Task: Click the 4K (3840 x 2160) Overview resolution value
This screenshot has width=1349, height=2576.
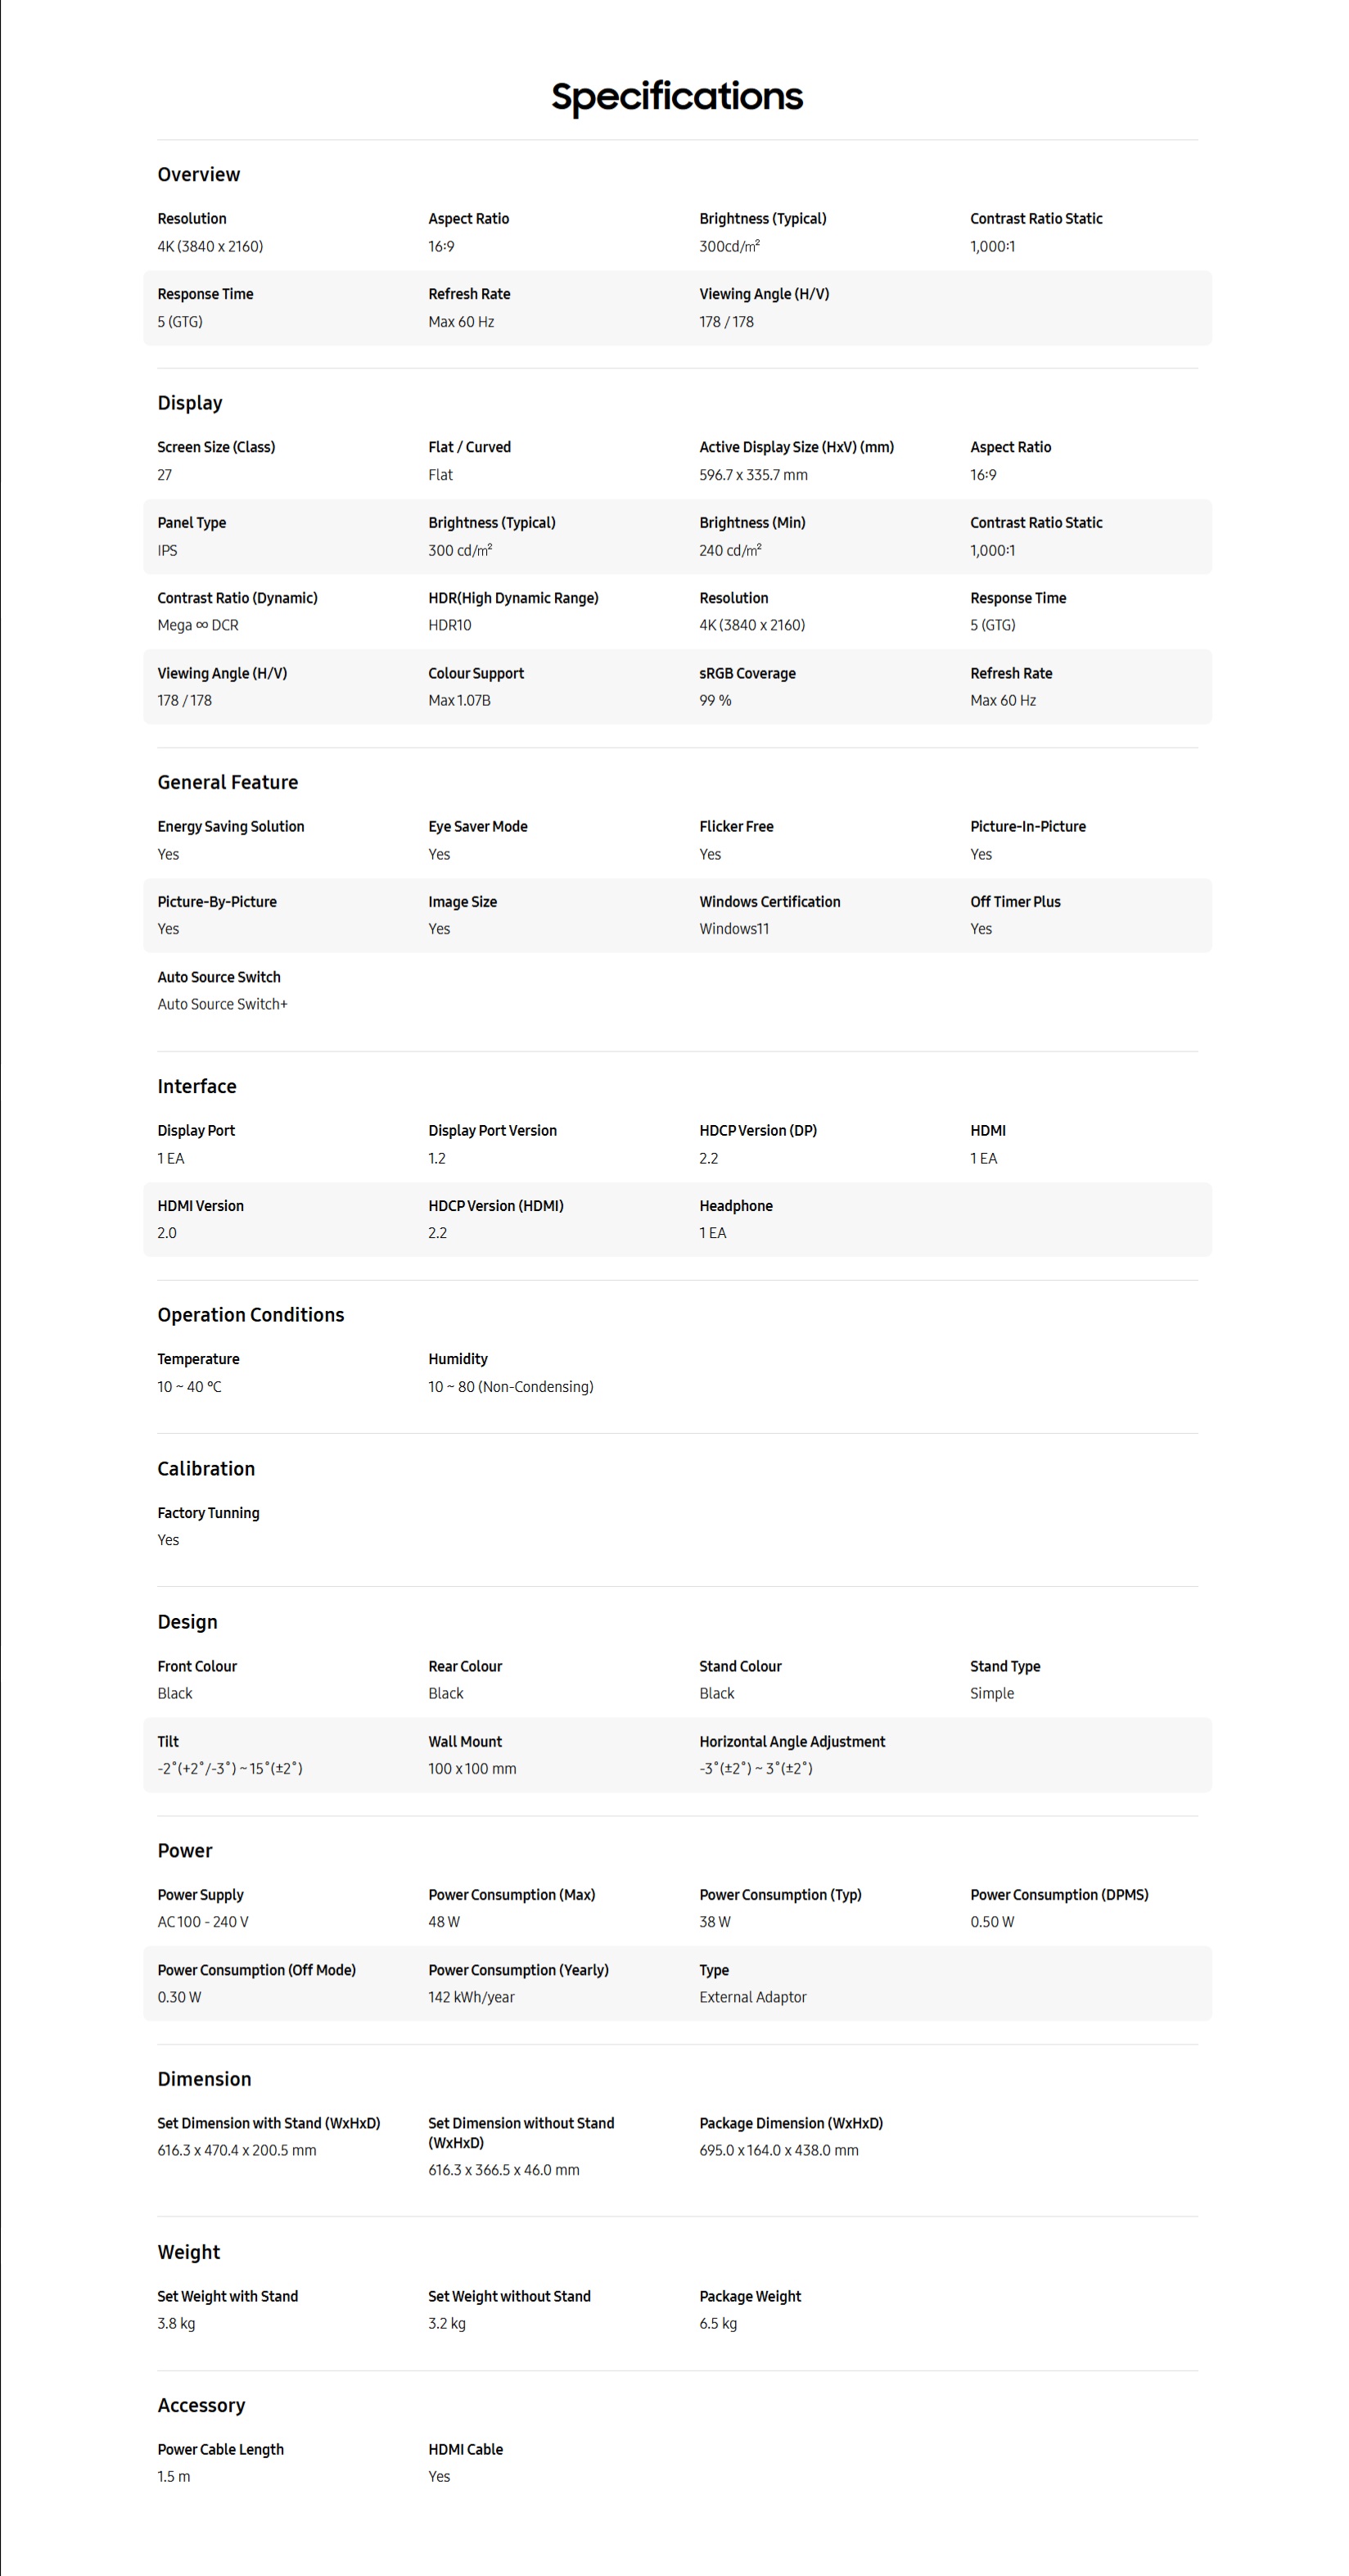Action: [x=209, y=246]
